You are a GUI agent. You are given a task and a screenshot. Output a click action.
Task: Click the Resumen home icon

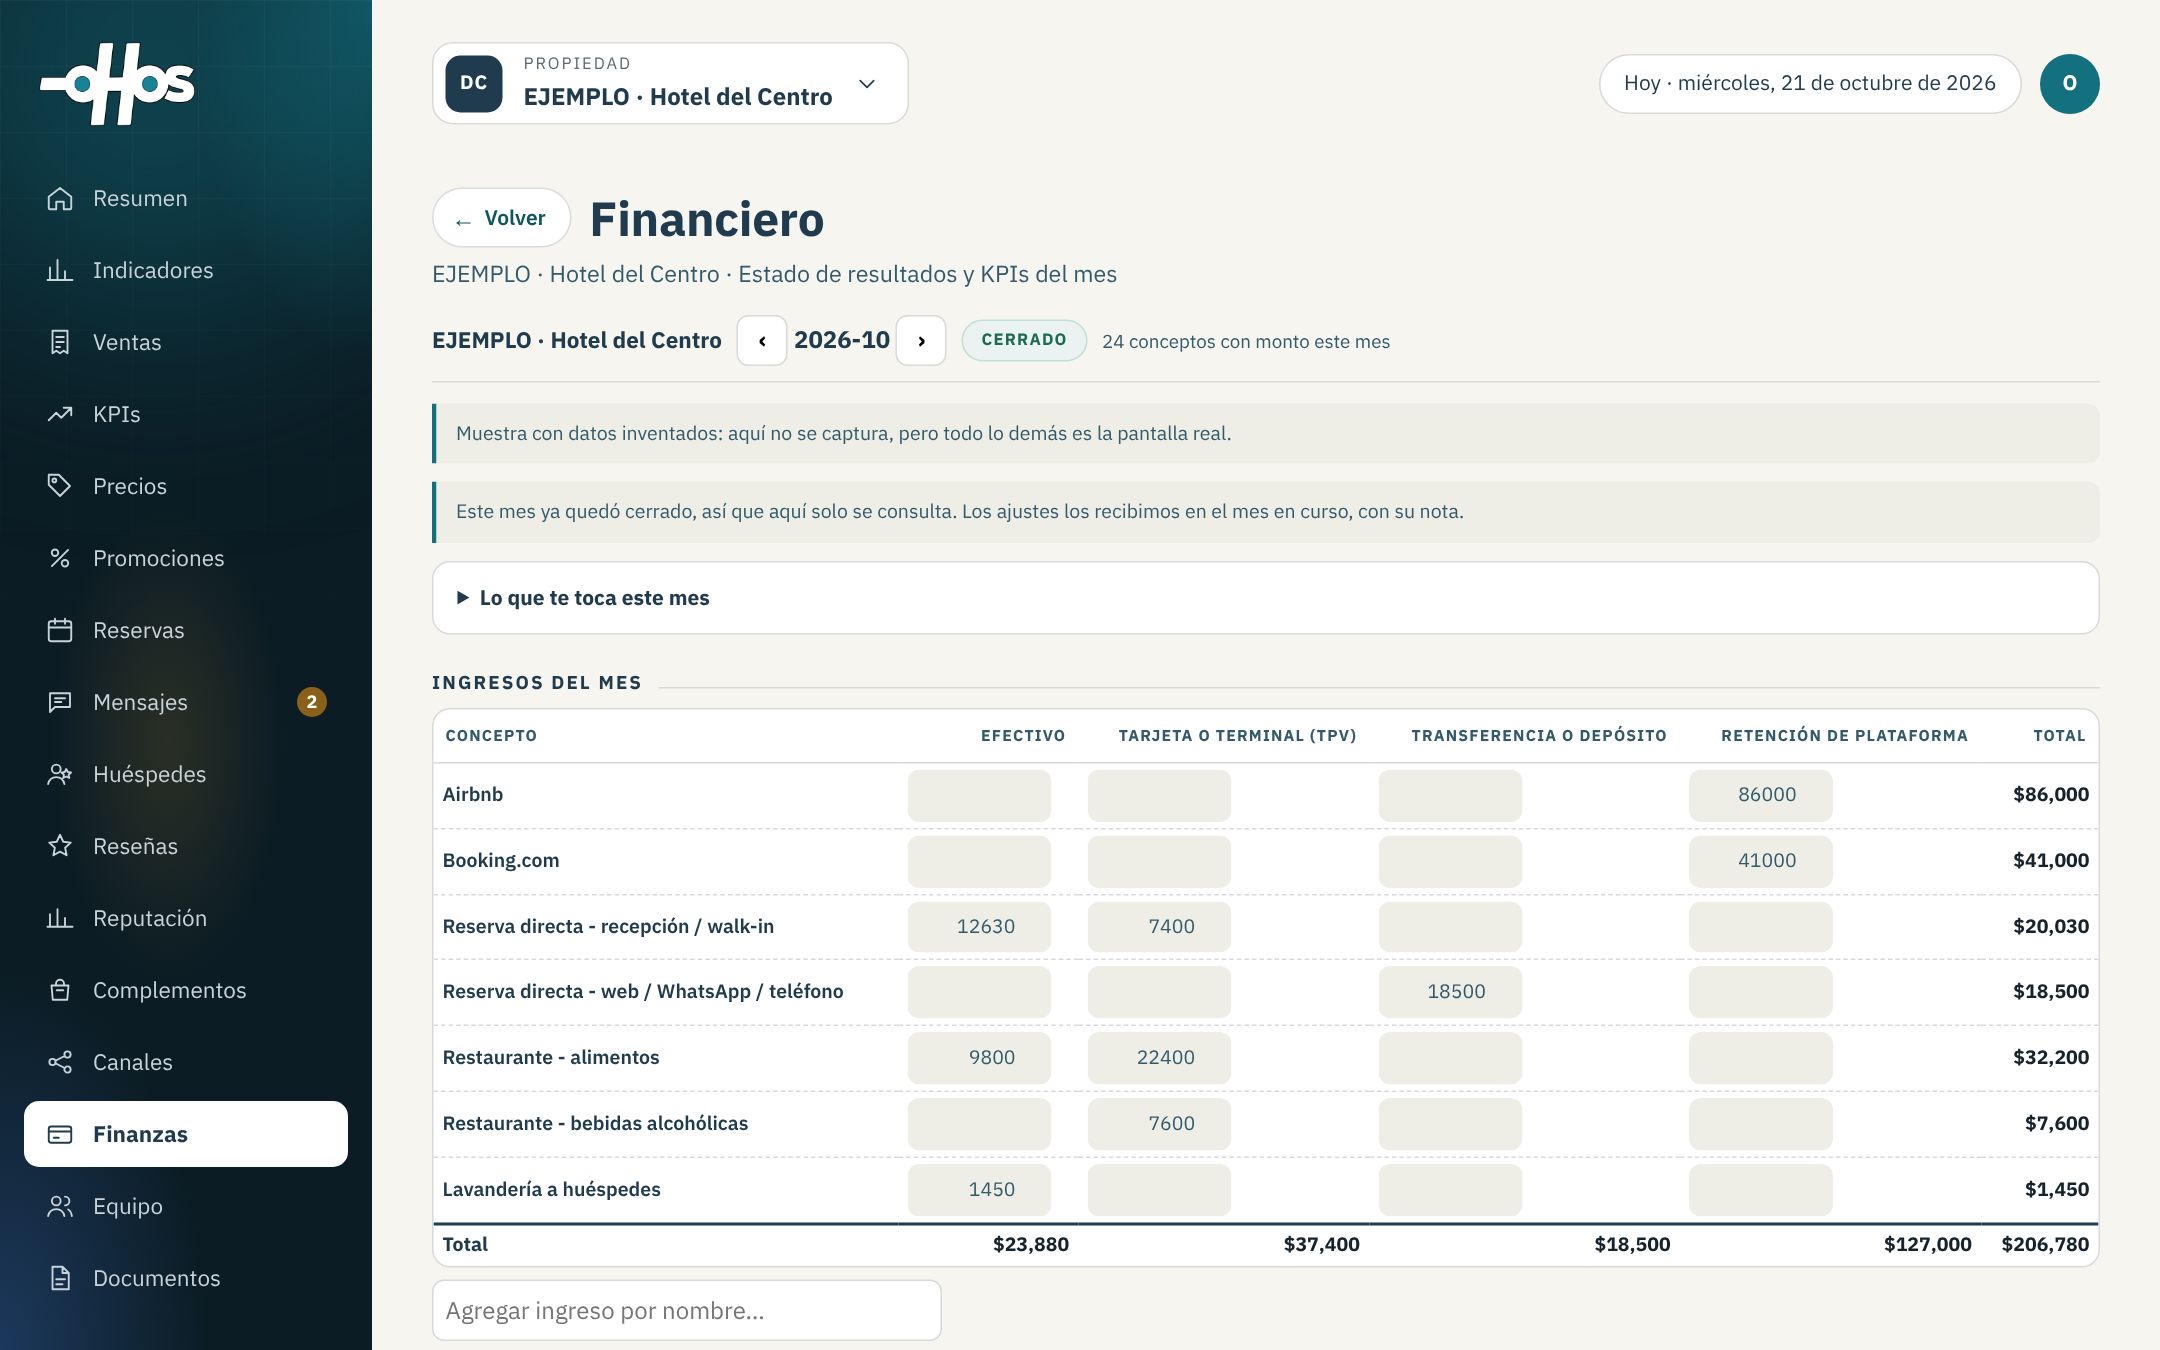click(x=60, y=198)
